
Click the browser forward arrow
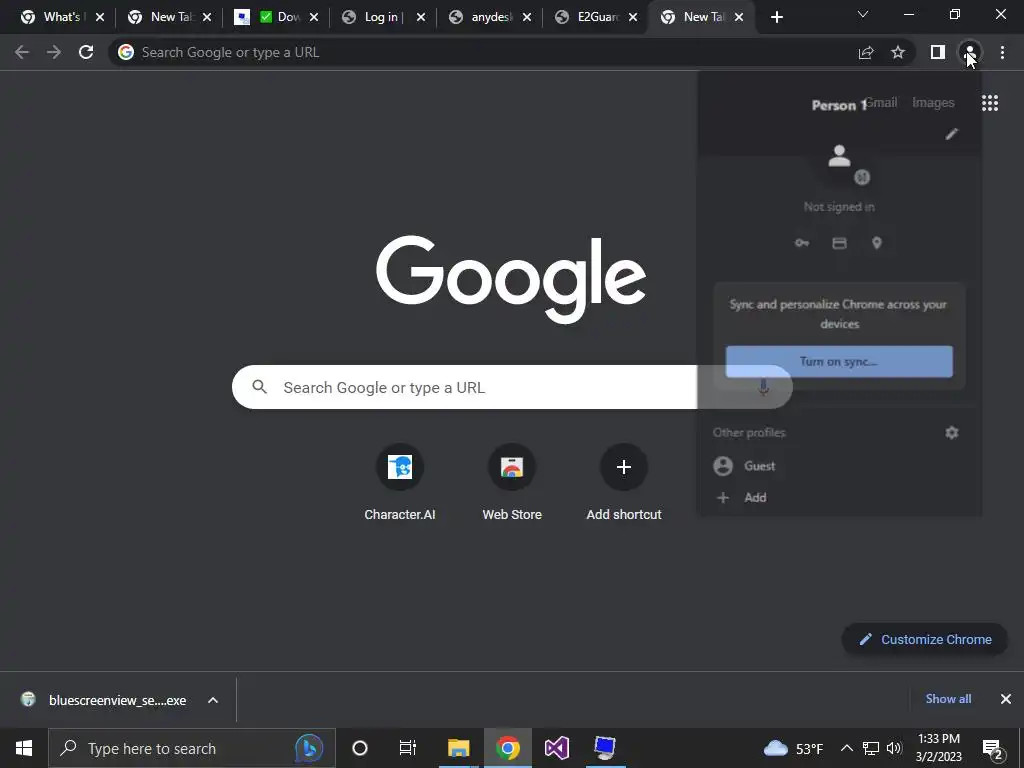54,52
